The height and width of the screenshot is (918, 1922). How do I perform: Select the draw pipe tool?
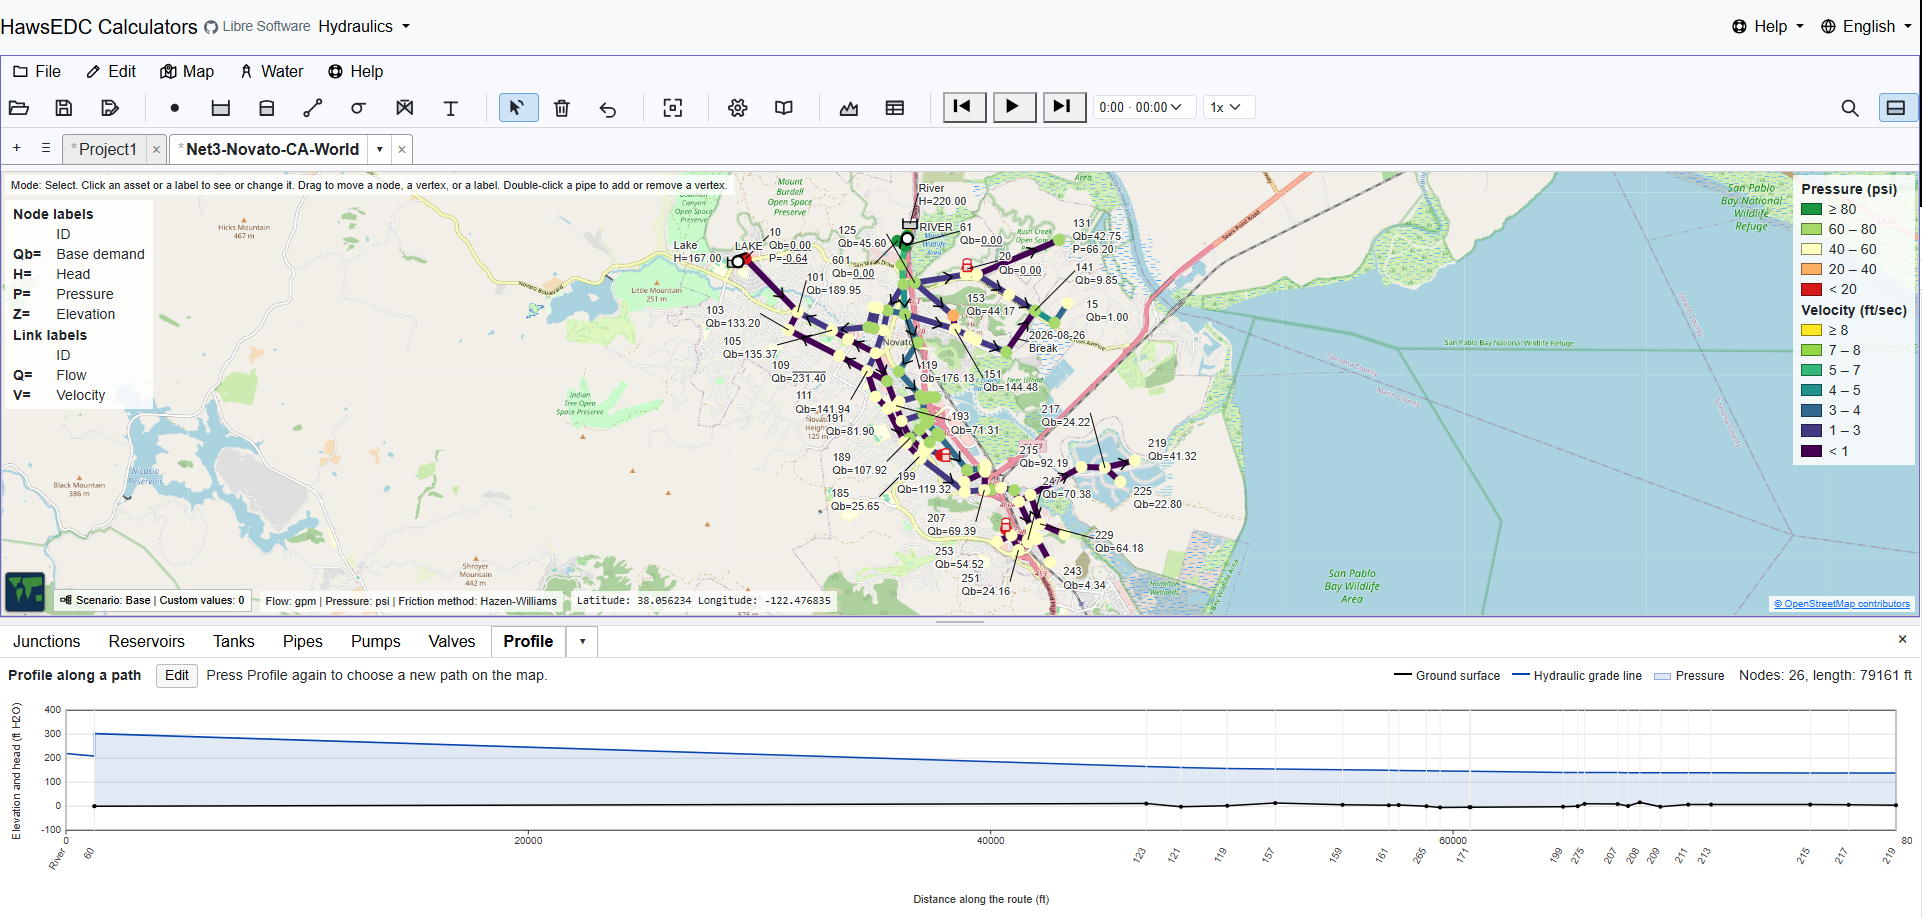point(313,108)
